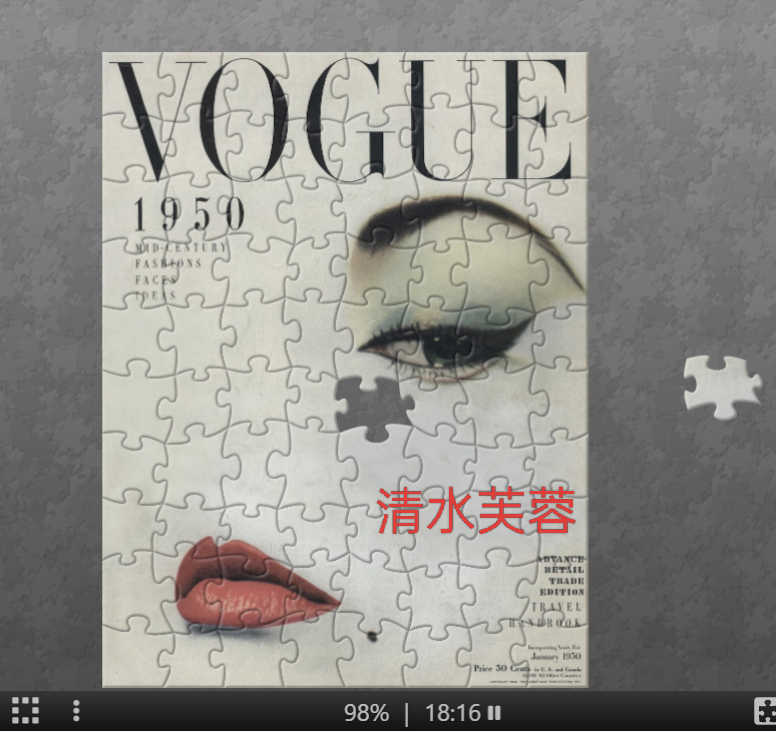This screenshot has height=732, width=776.
Task: Click the 18:16 elapsed time
Action: click(453, 713)
